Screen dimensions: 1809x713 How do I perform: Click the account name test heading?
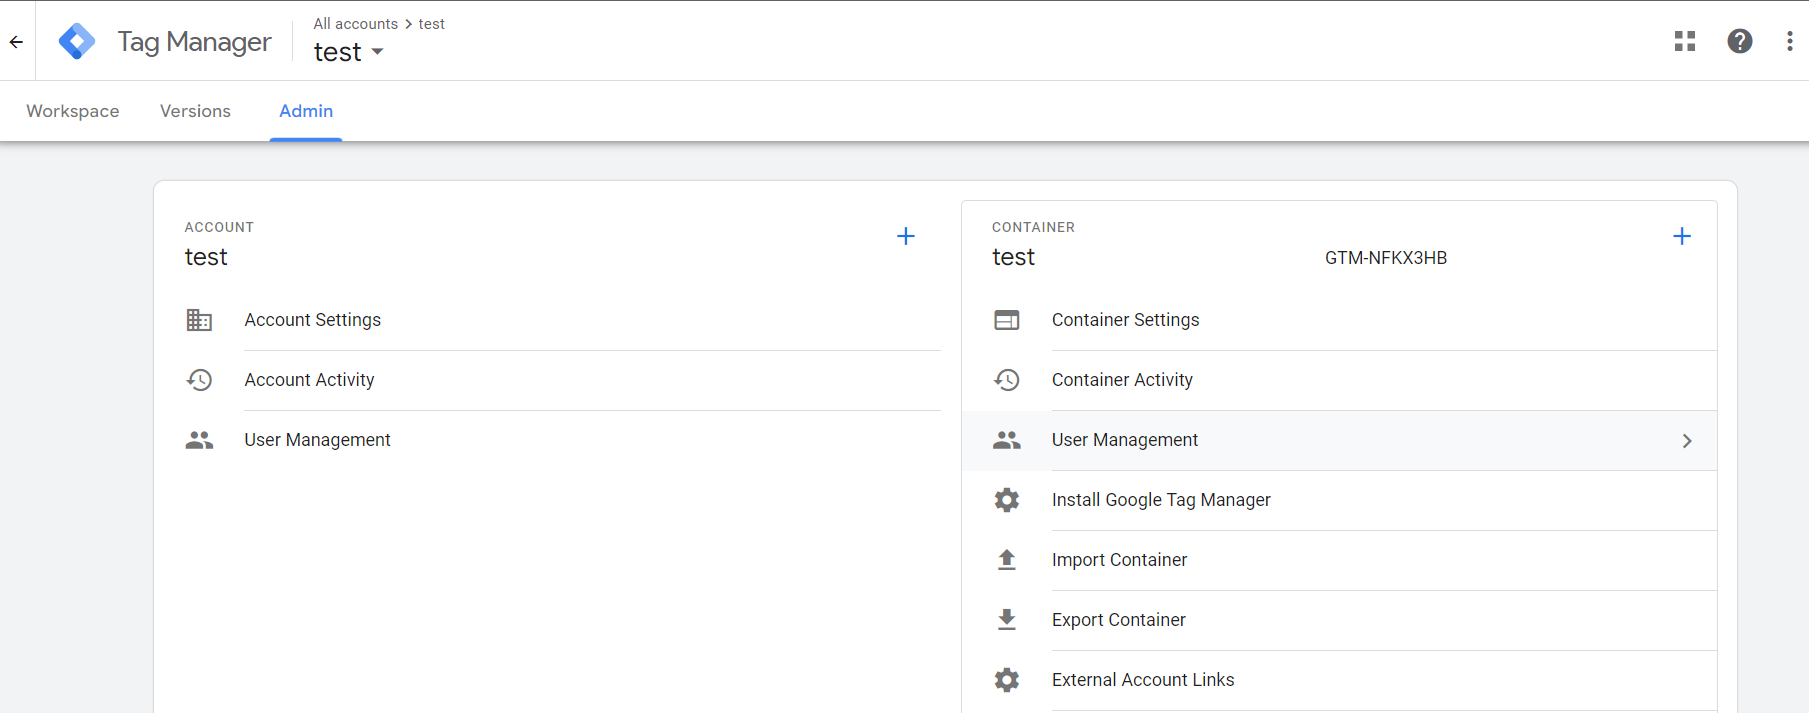click(206, 257)
